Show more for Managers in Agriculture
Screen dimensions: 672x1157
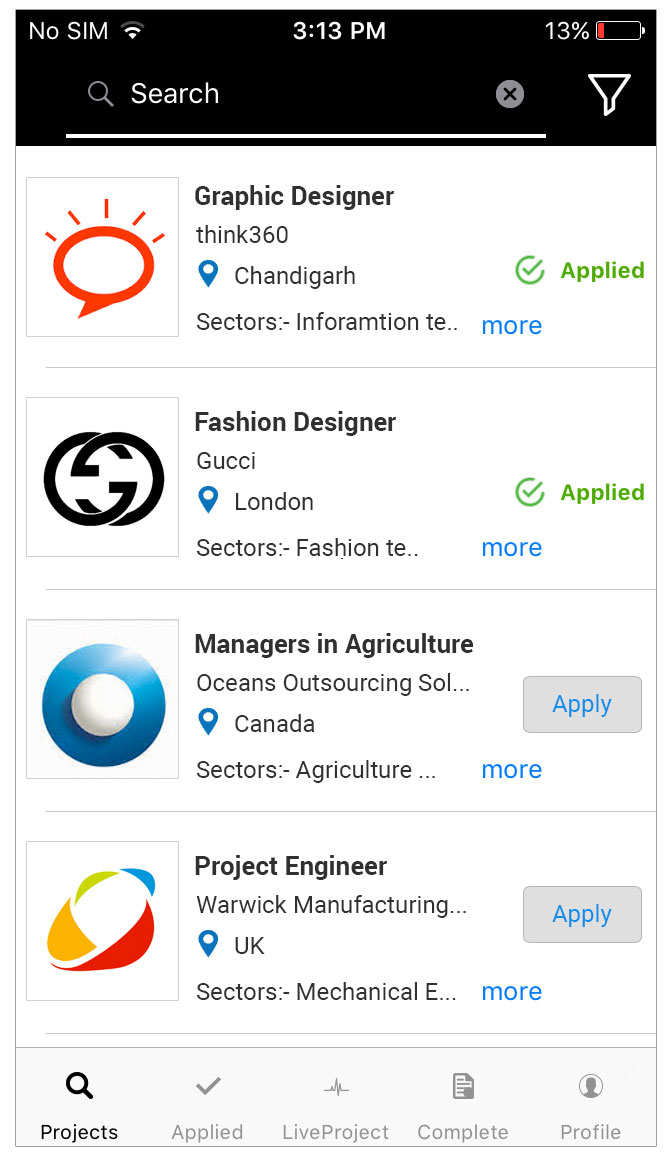tap(511, 769)
